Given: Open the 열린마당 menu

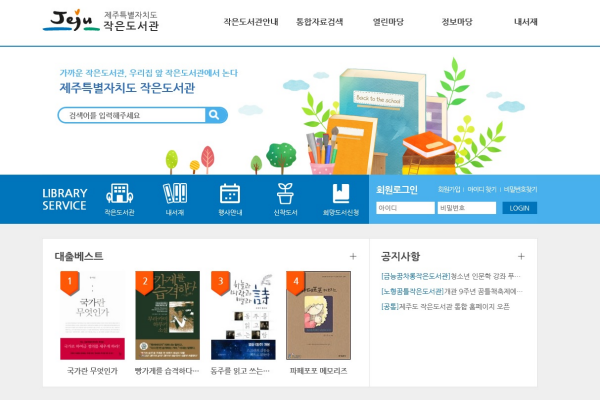Looking at the screenshot, I should [x=388, y=22].
